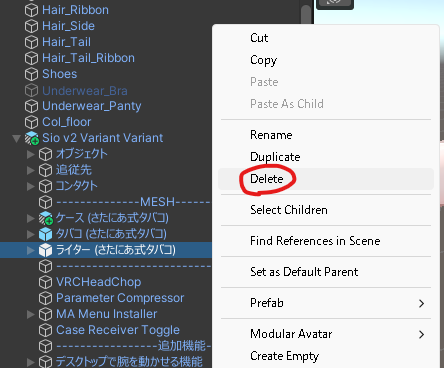This screenshot has width=444, height=368.
Task: Open the Modular Avatar submenu
Action: [326, 334]
